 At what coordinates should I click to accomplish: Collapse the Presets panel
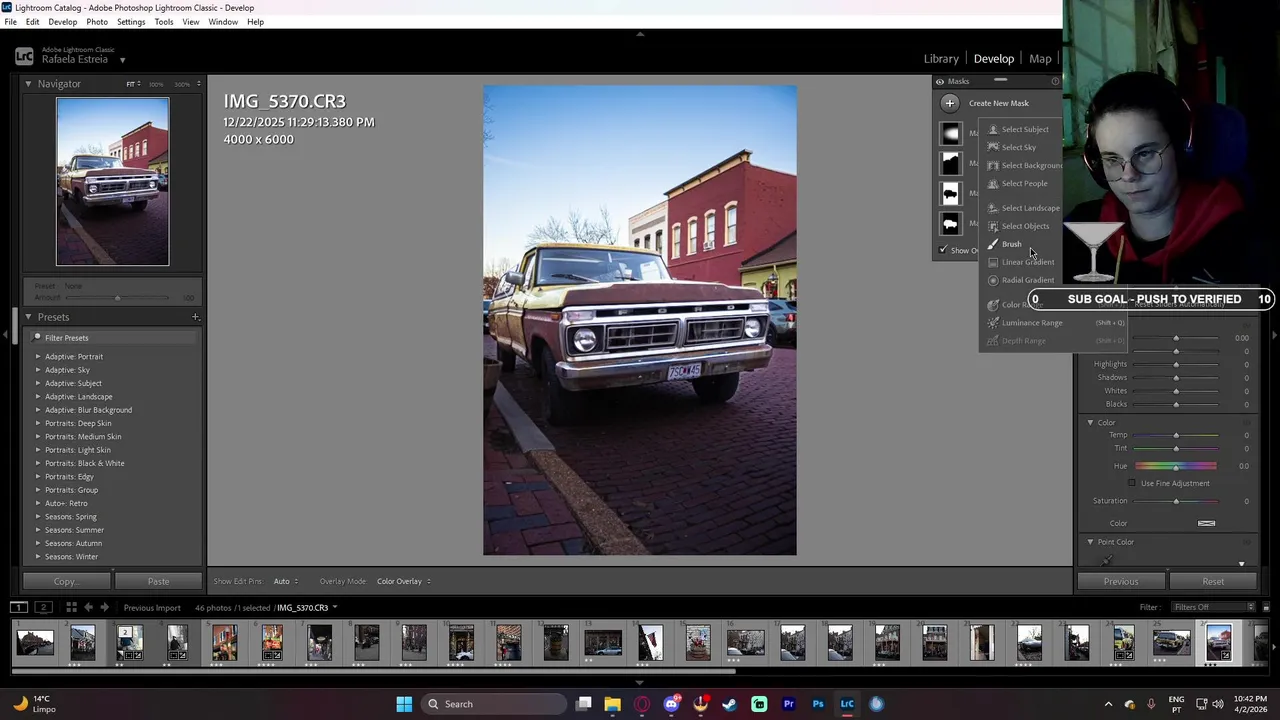(x=28, y=317)
